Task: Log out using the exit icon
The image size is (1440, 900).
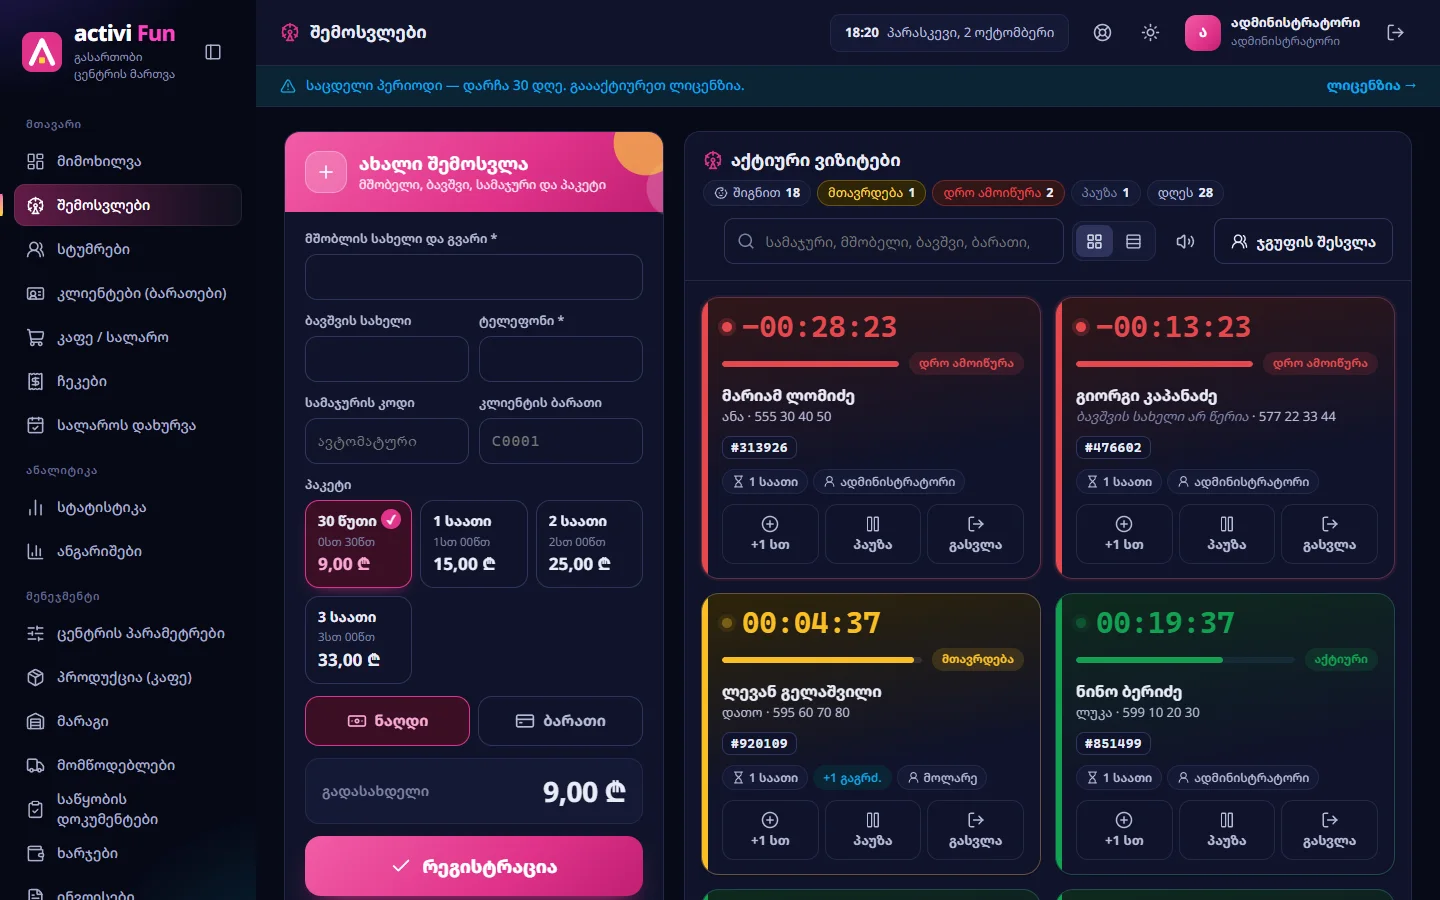Action: [1395, 33]
